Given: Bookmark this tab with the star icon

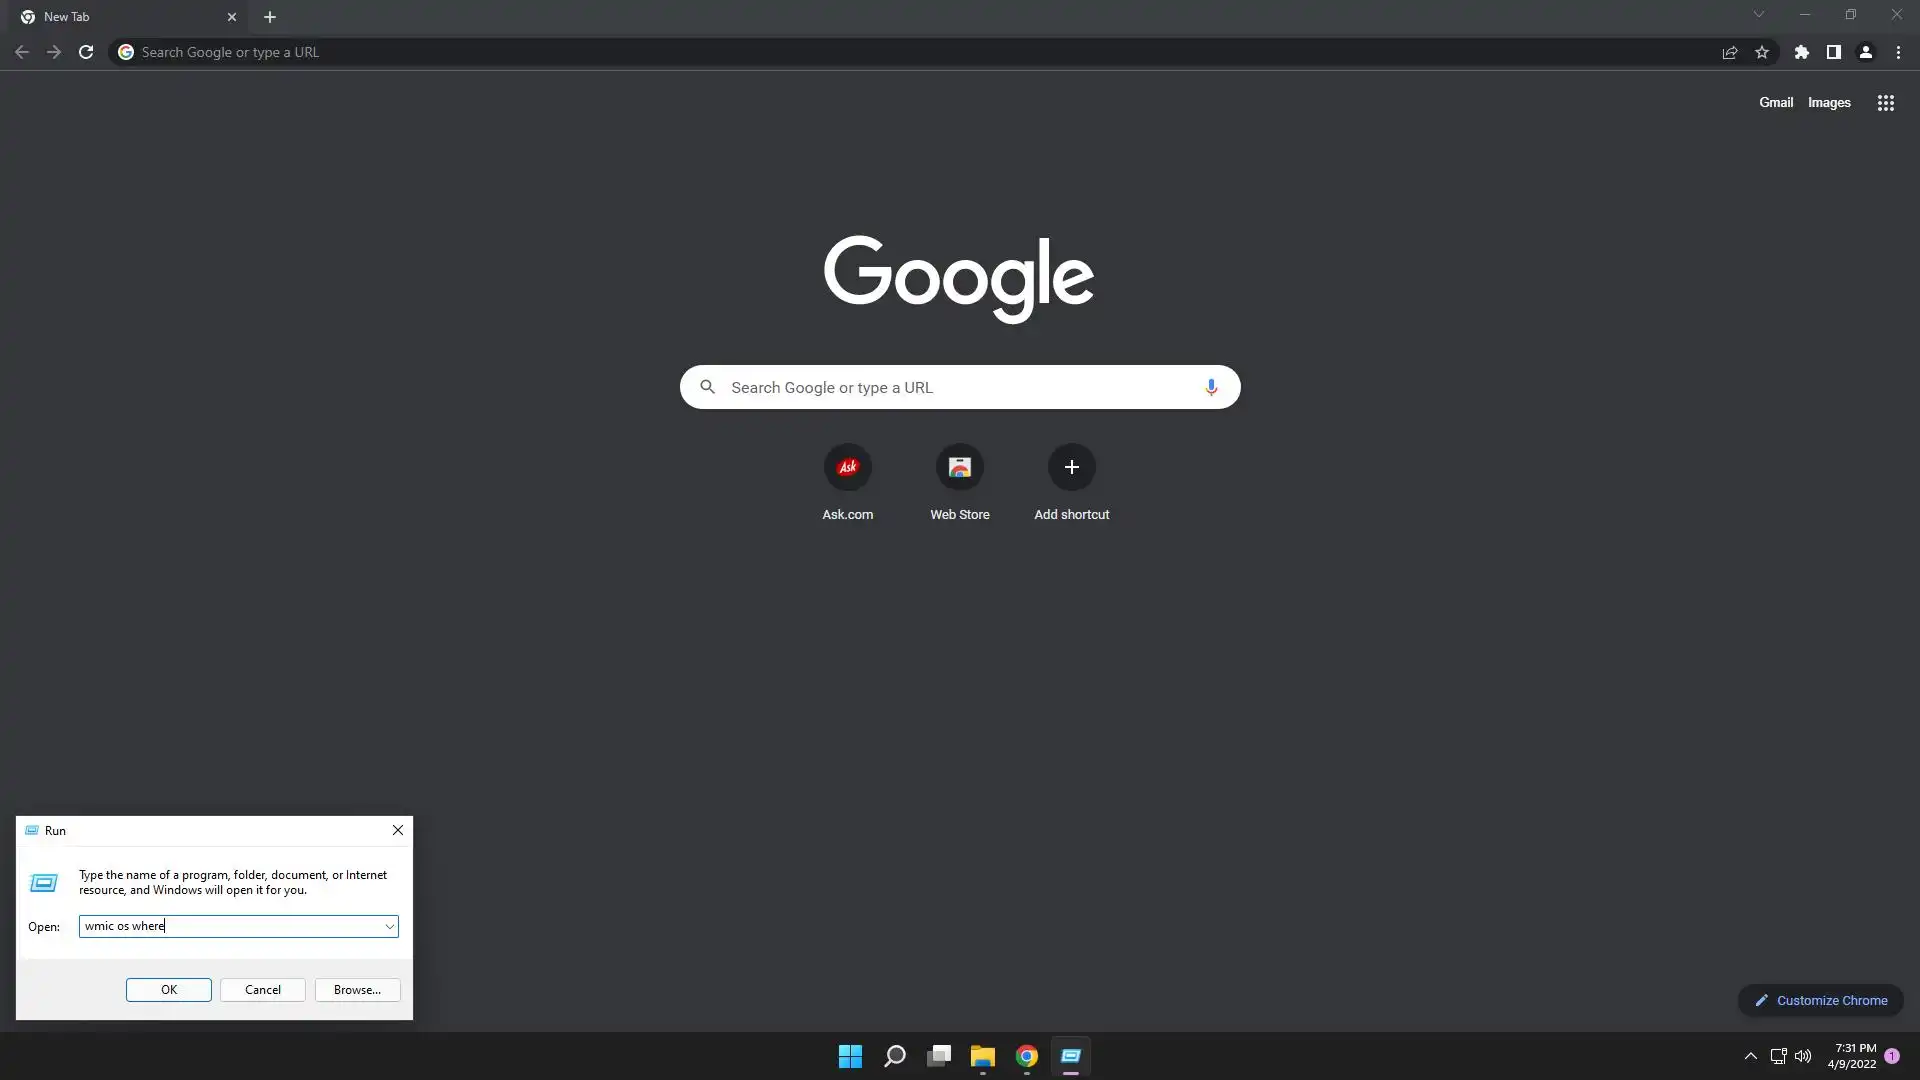Looking at the screenshot, I should click(x=1762, y=52).
